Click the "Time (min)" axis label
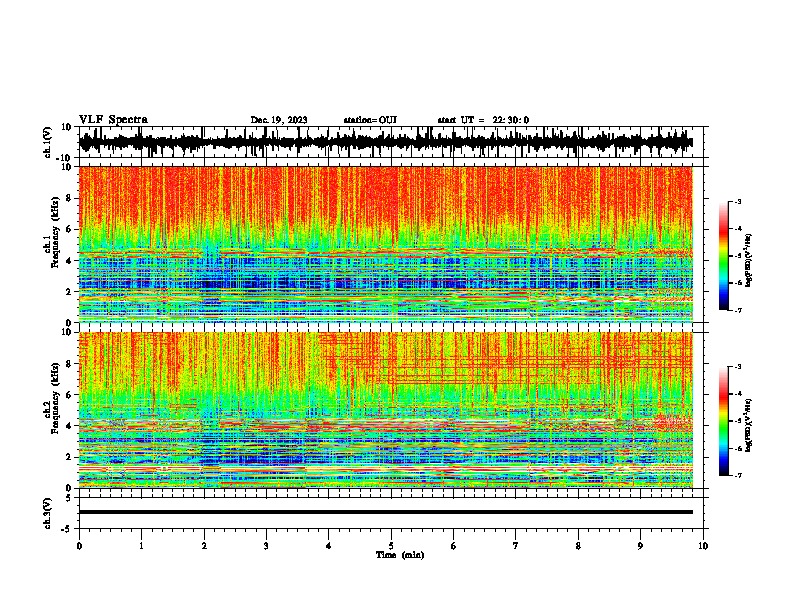Image resolution: width=792 pixels, height=612 pixels. click(x=400, y=555)
